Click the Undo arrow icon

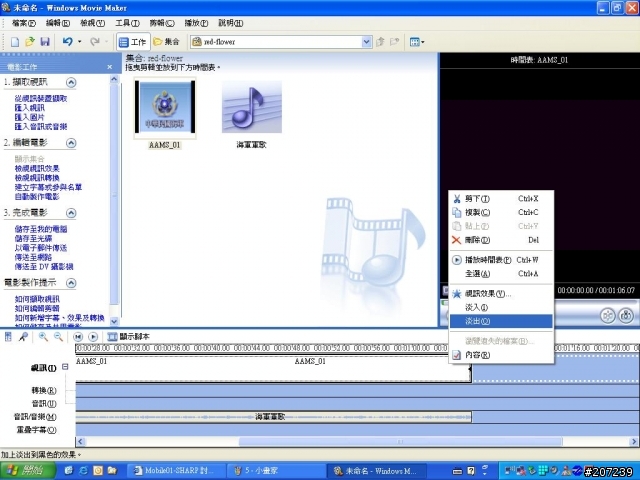click(67, 42)
